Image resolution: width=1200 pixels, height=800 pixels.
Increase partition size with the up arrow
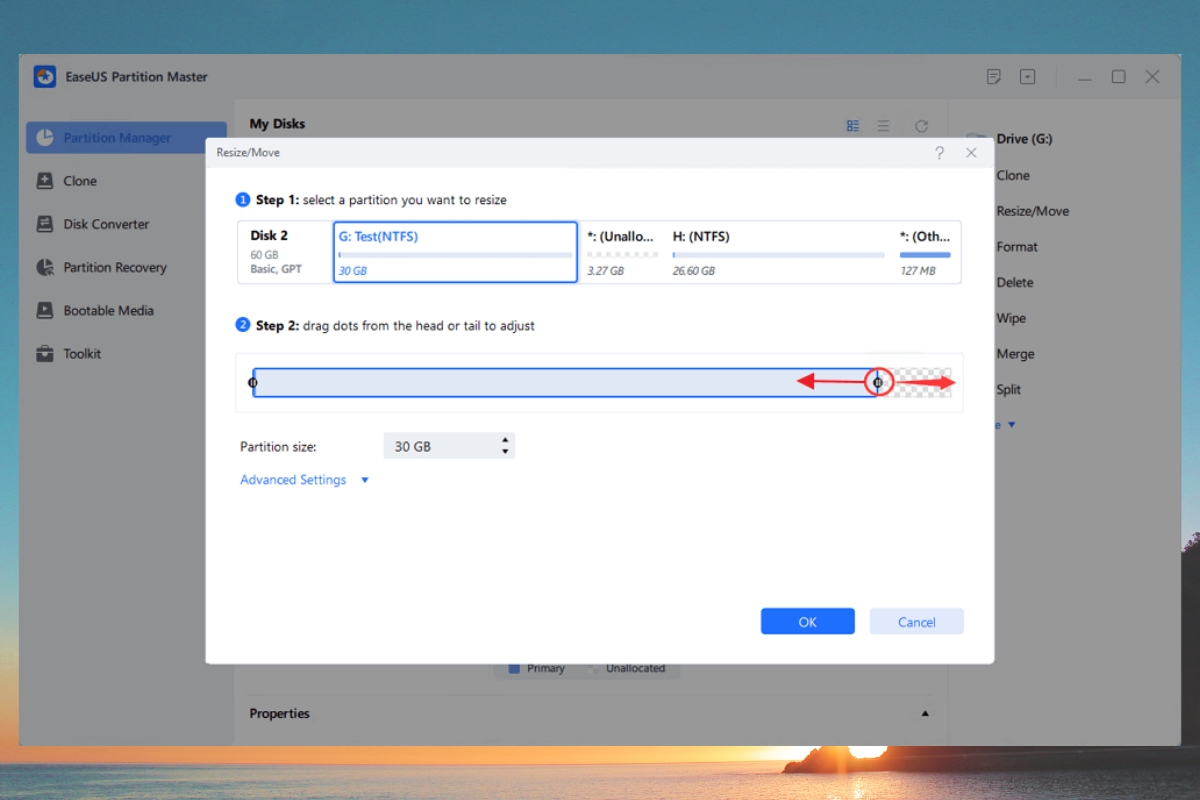coord(506,440)
